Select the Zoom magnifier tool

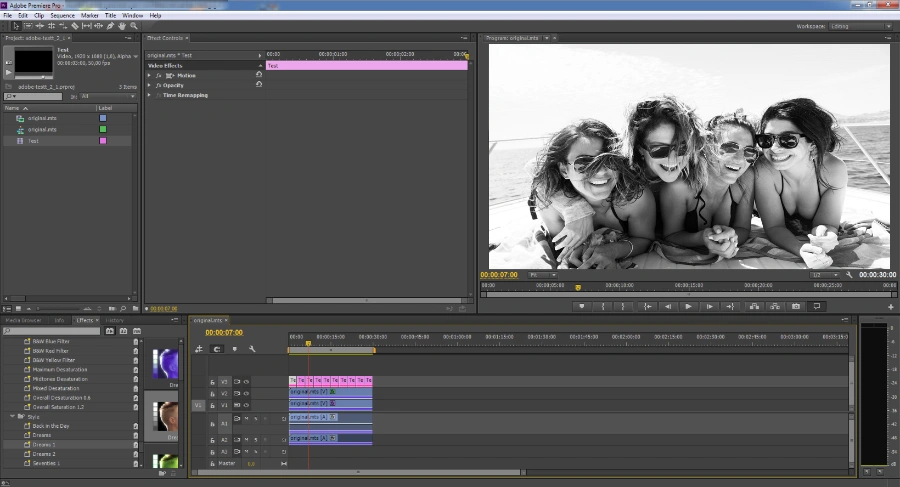tap(134, 26)
